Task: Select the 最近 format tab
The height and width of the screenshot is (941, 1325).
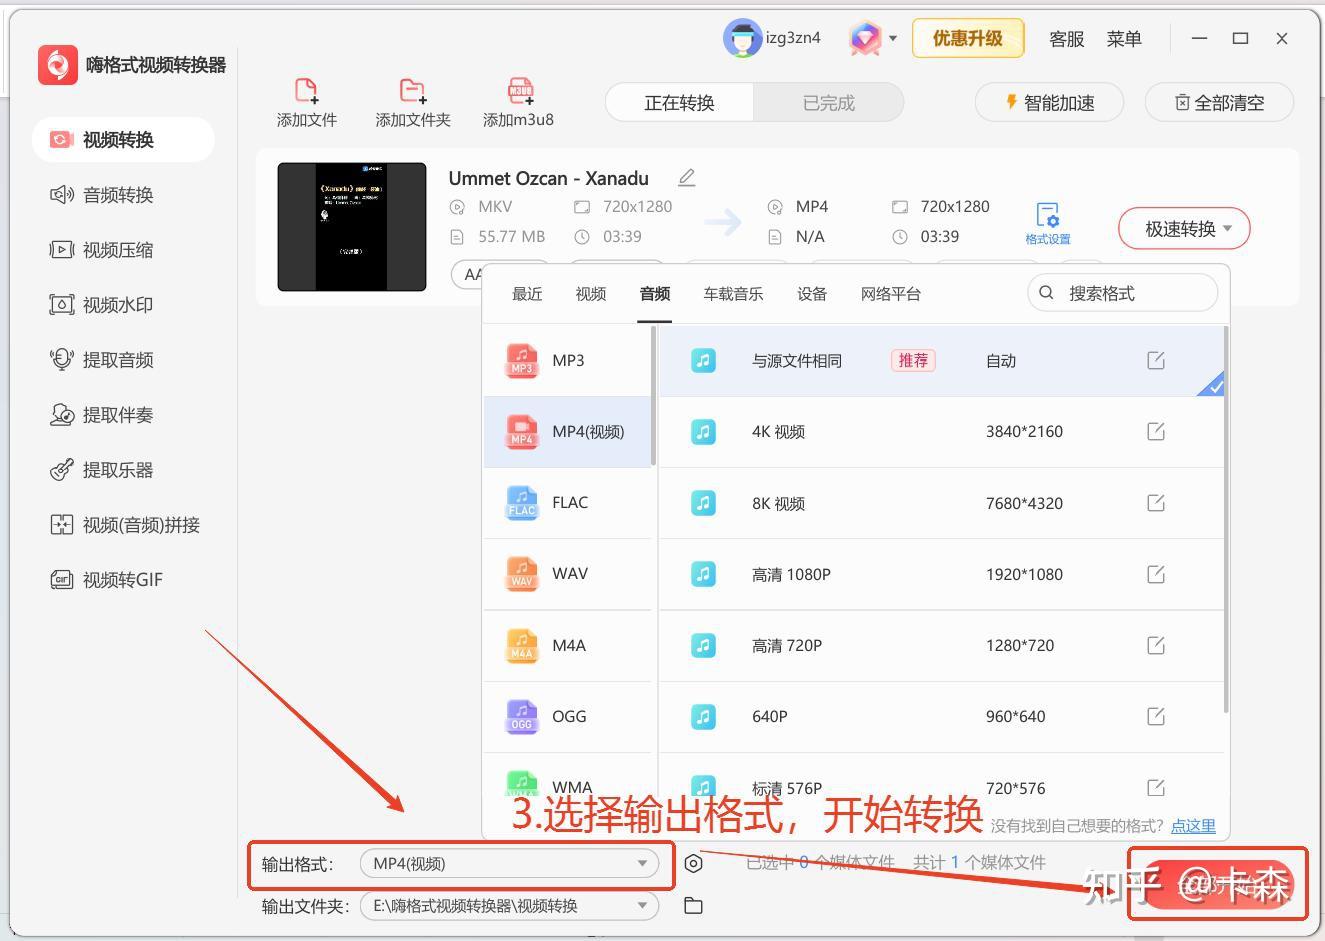Action: [x=527, y=294]
